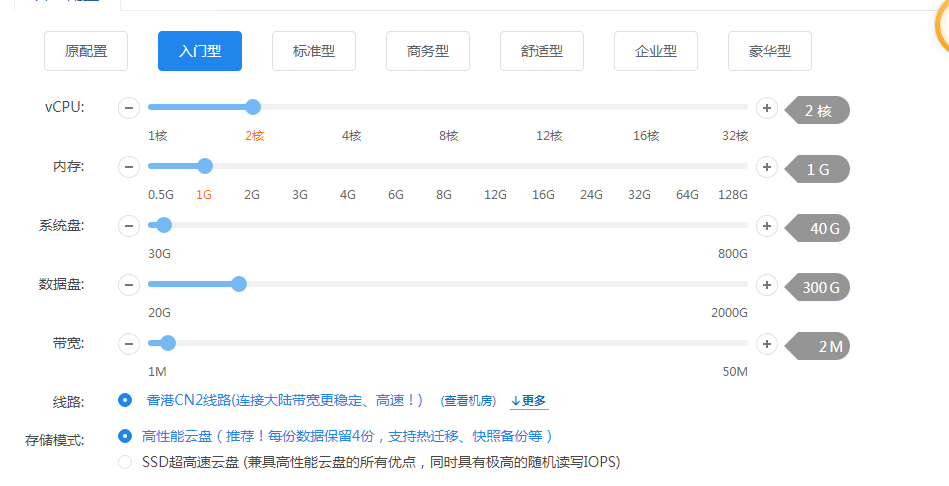This screenshot has width=949, height=486.
Task: Choose the 豪华型 preset
Action: (769, 51)
